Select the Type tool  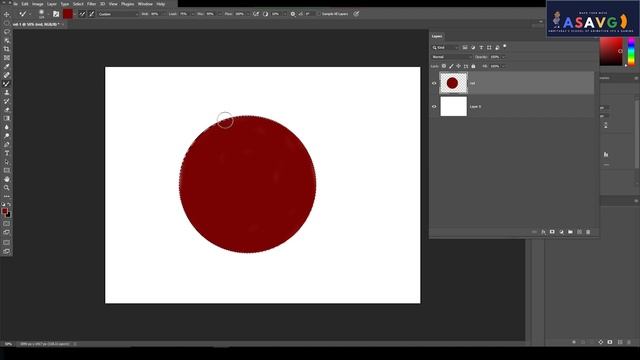pos(7,153)
